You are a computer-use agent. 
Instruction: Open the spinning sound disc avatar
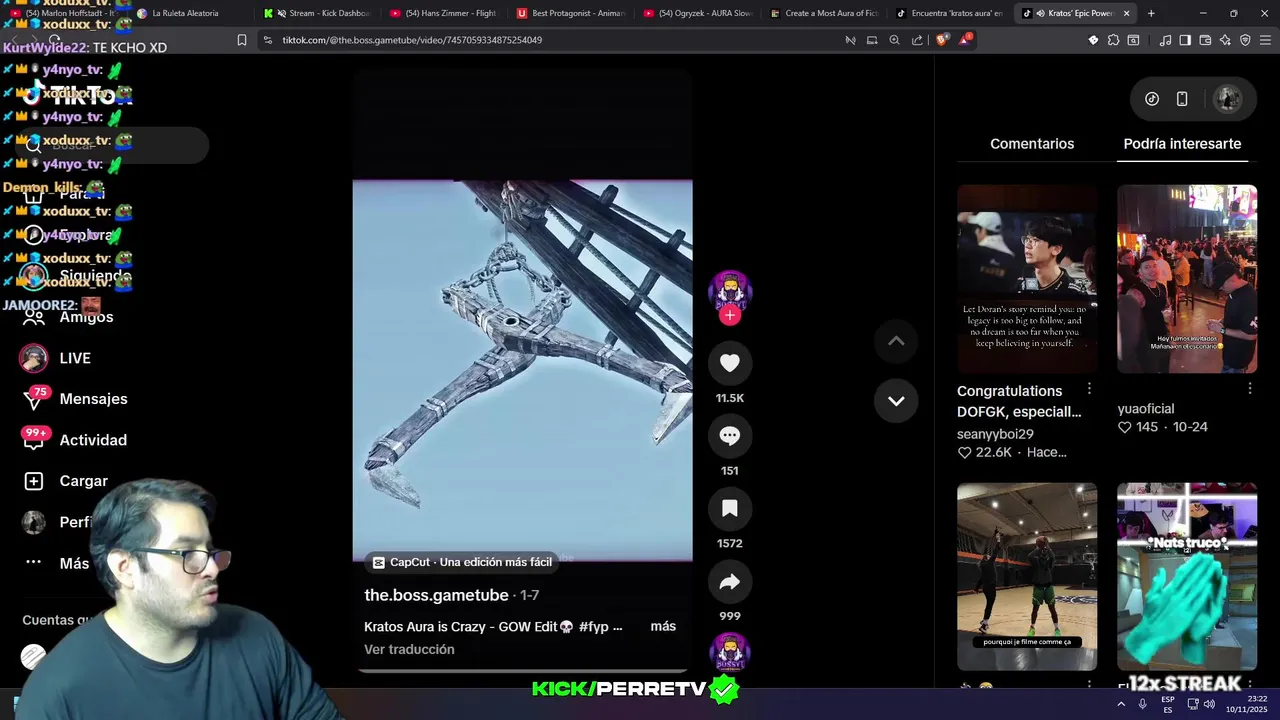(x=730, y=652)
